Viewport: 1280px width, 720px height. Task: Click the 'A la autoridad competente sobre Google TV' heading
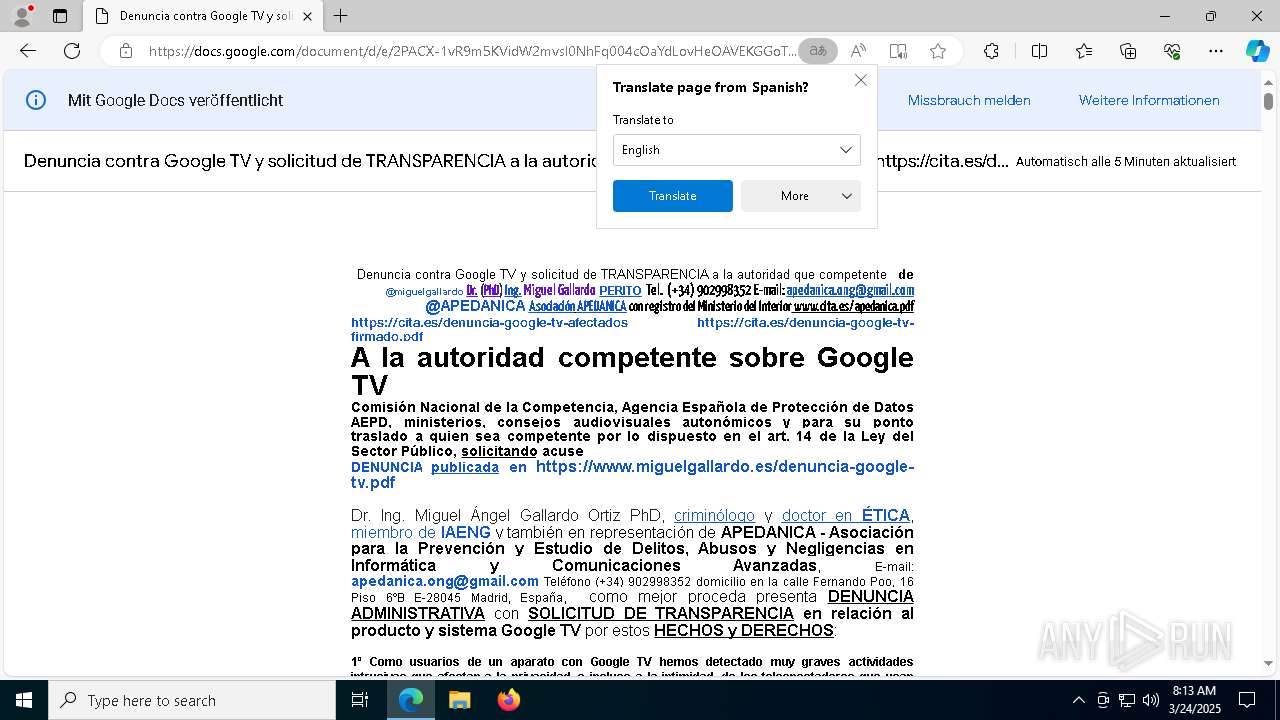[x=632, y=371]
